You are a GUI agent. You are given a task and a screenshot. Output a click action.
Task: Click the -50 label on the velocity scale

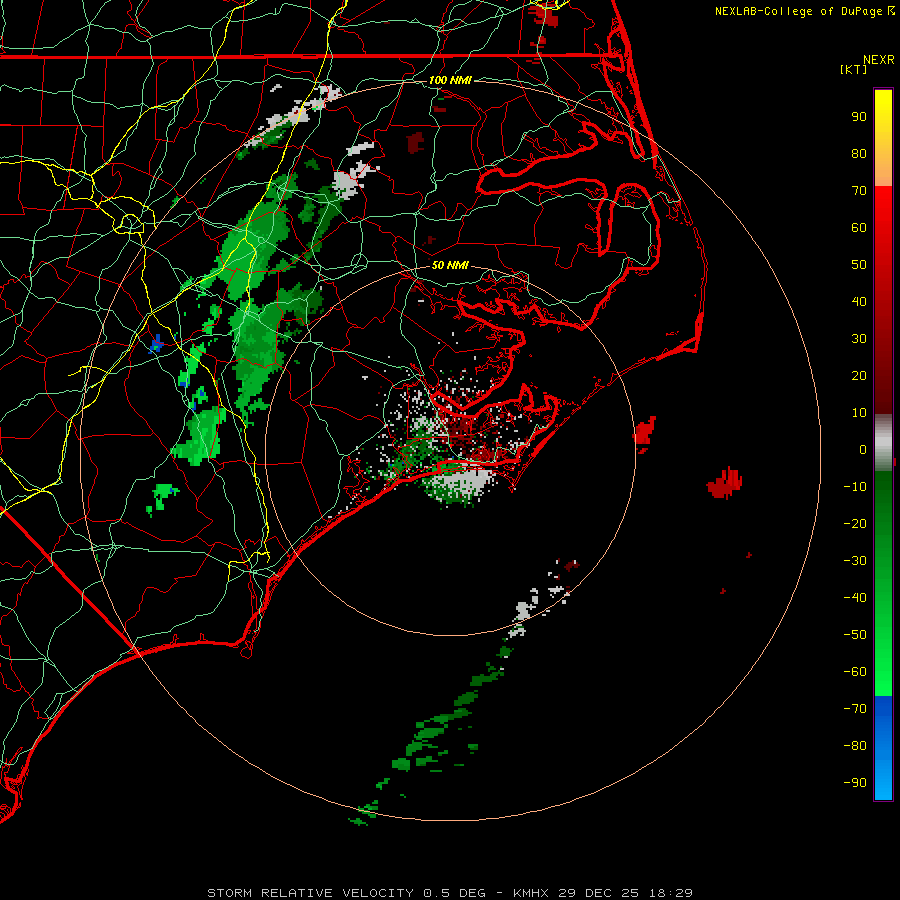[x=855, y=634]
